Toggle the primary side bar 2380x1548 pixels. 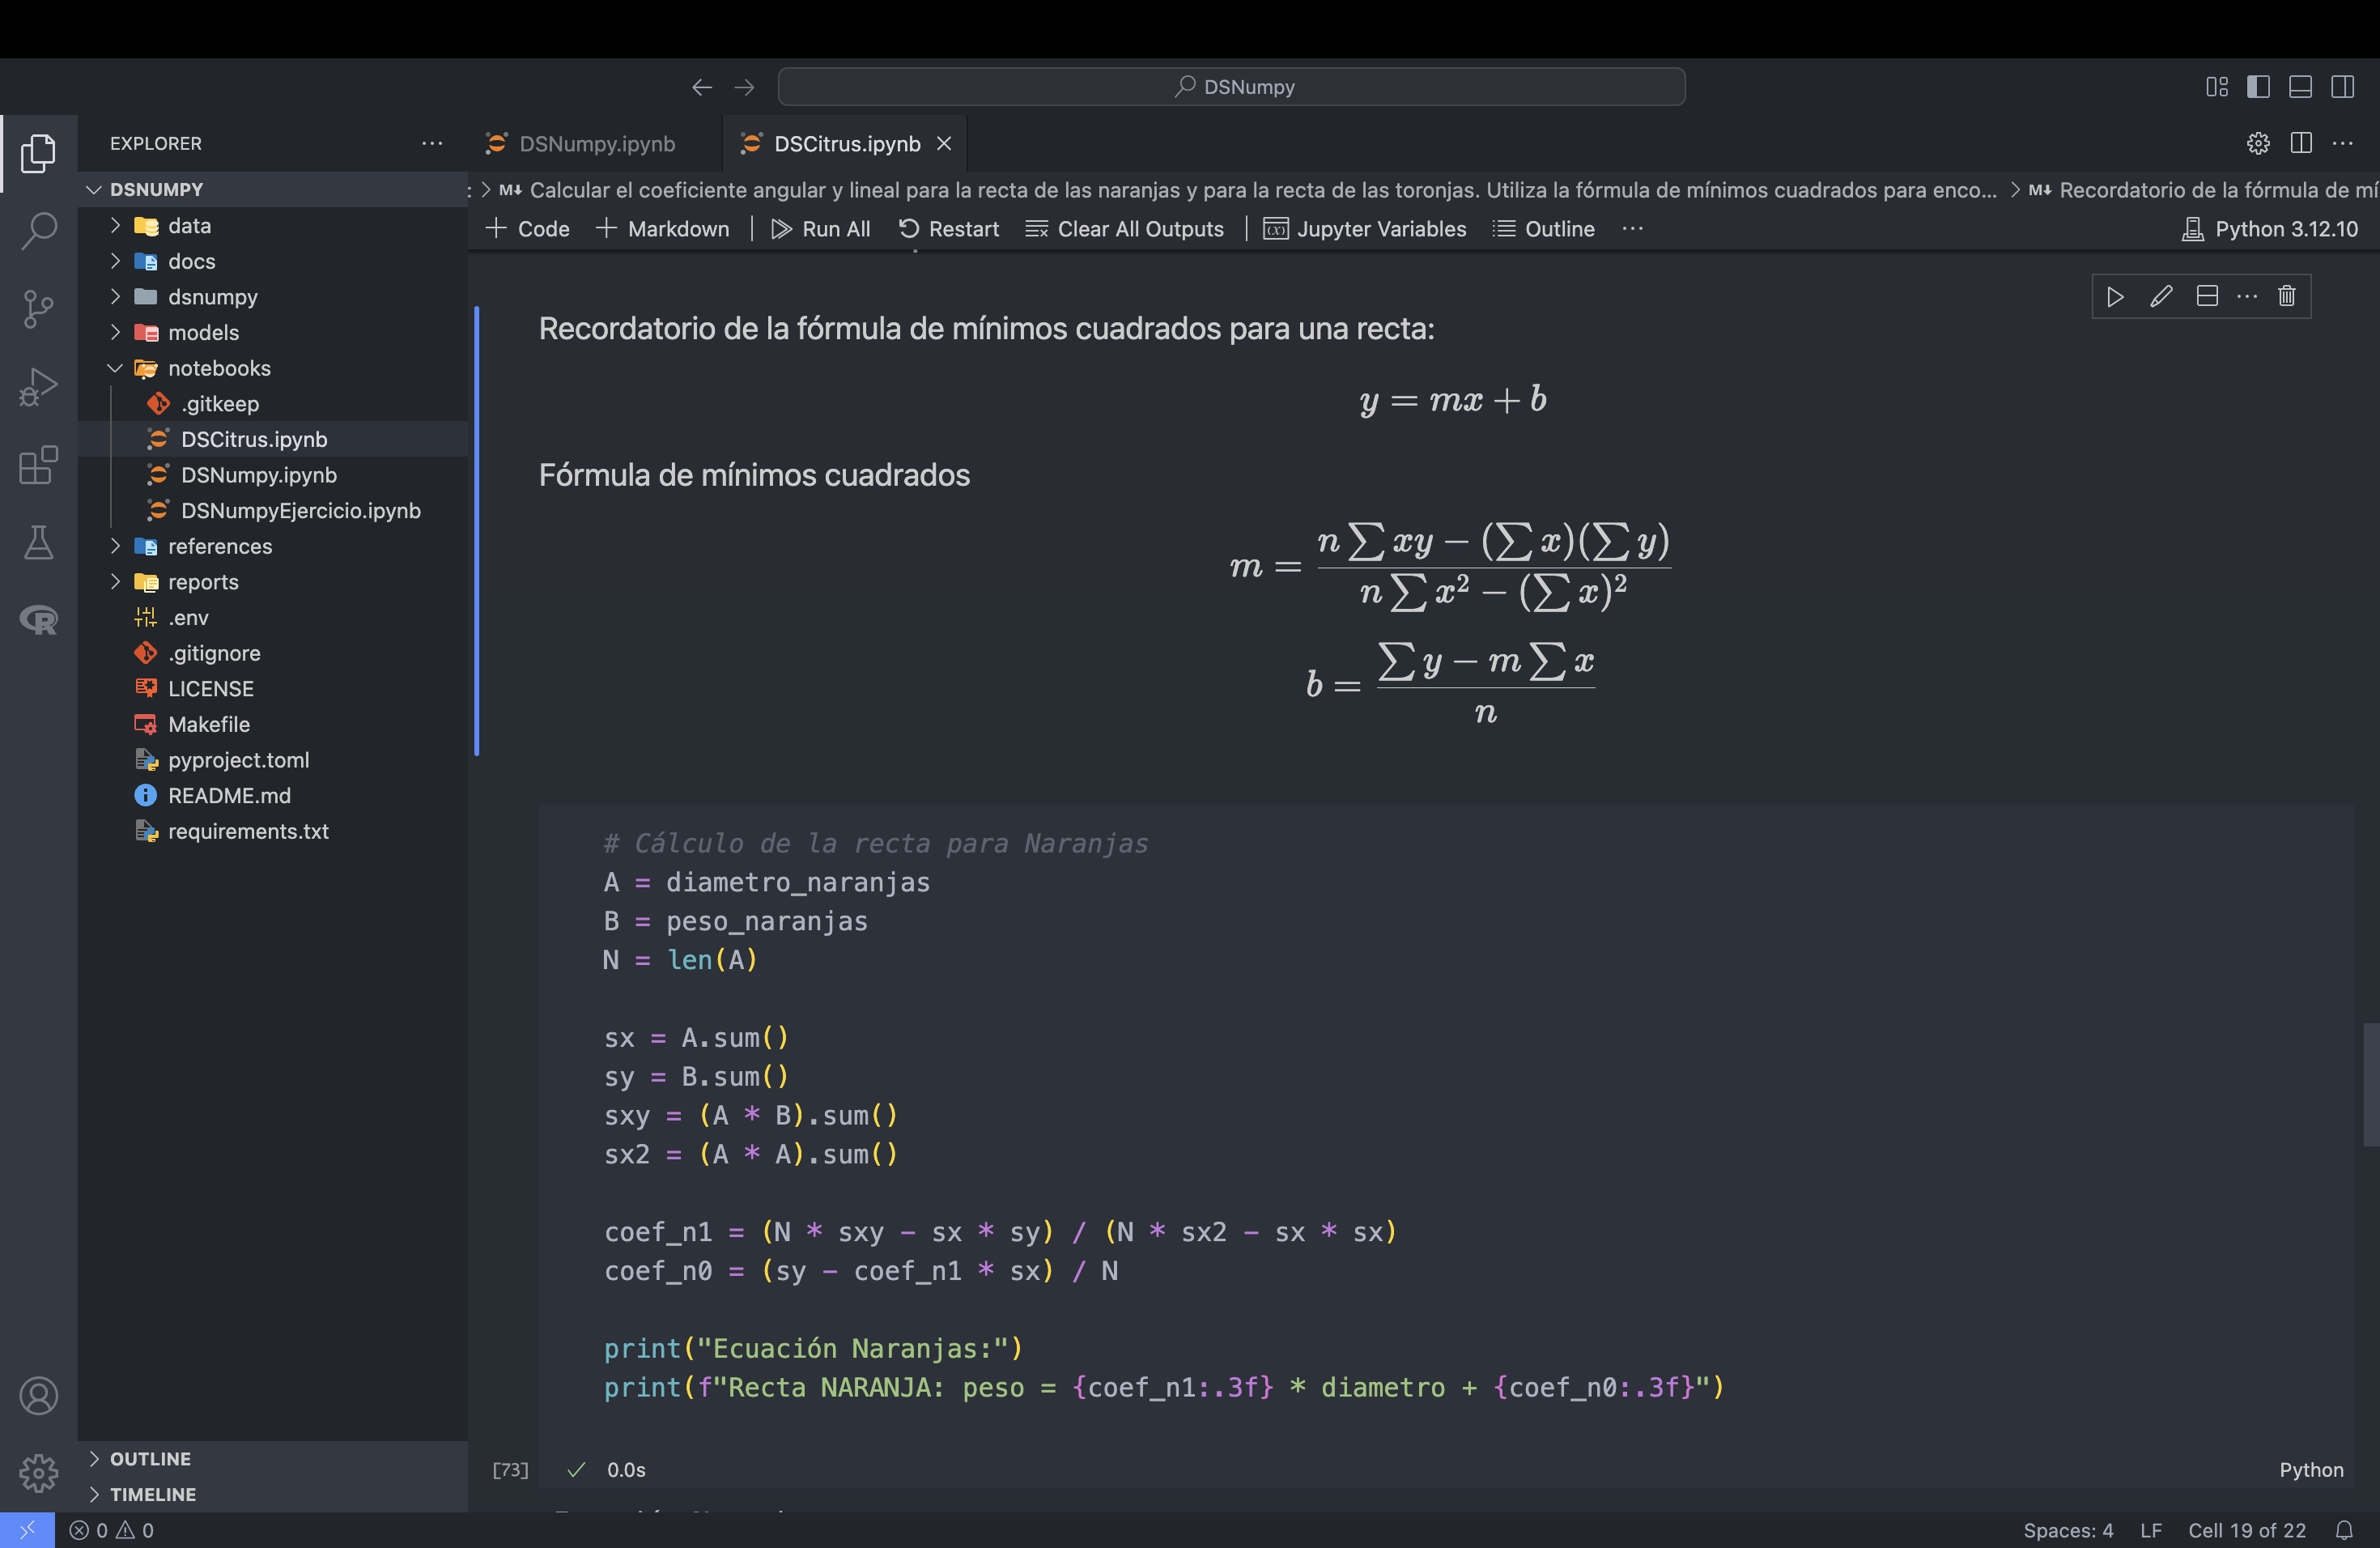click(x=2258, y=87)
